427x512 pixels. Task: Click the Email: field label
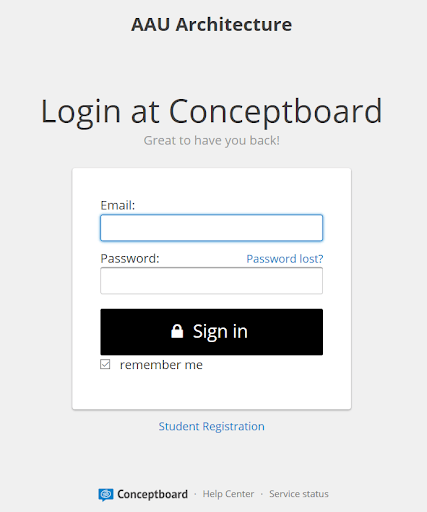point(118,205)
